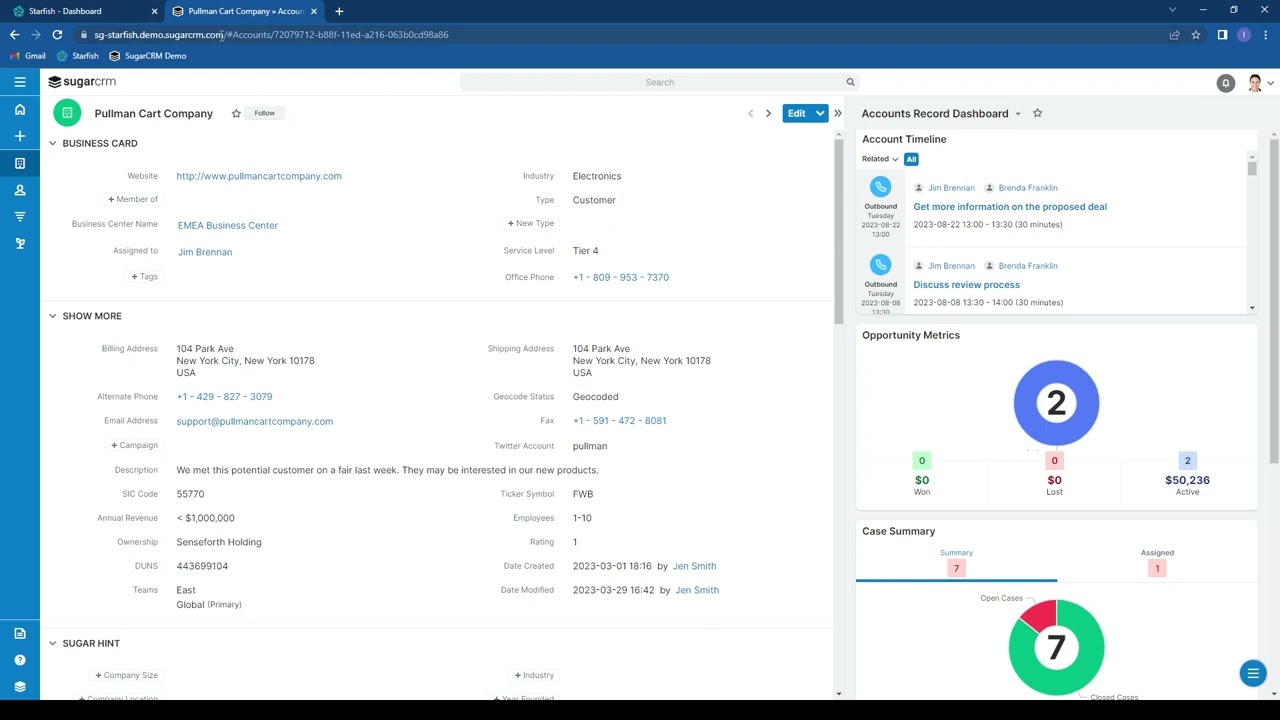Select the Pullman Cart Company browser tab
Image resolution: width=1280 pixels, height=720 pixels.
pyautogui.click(x=244, y=11)
